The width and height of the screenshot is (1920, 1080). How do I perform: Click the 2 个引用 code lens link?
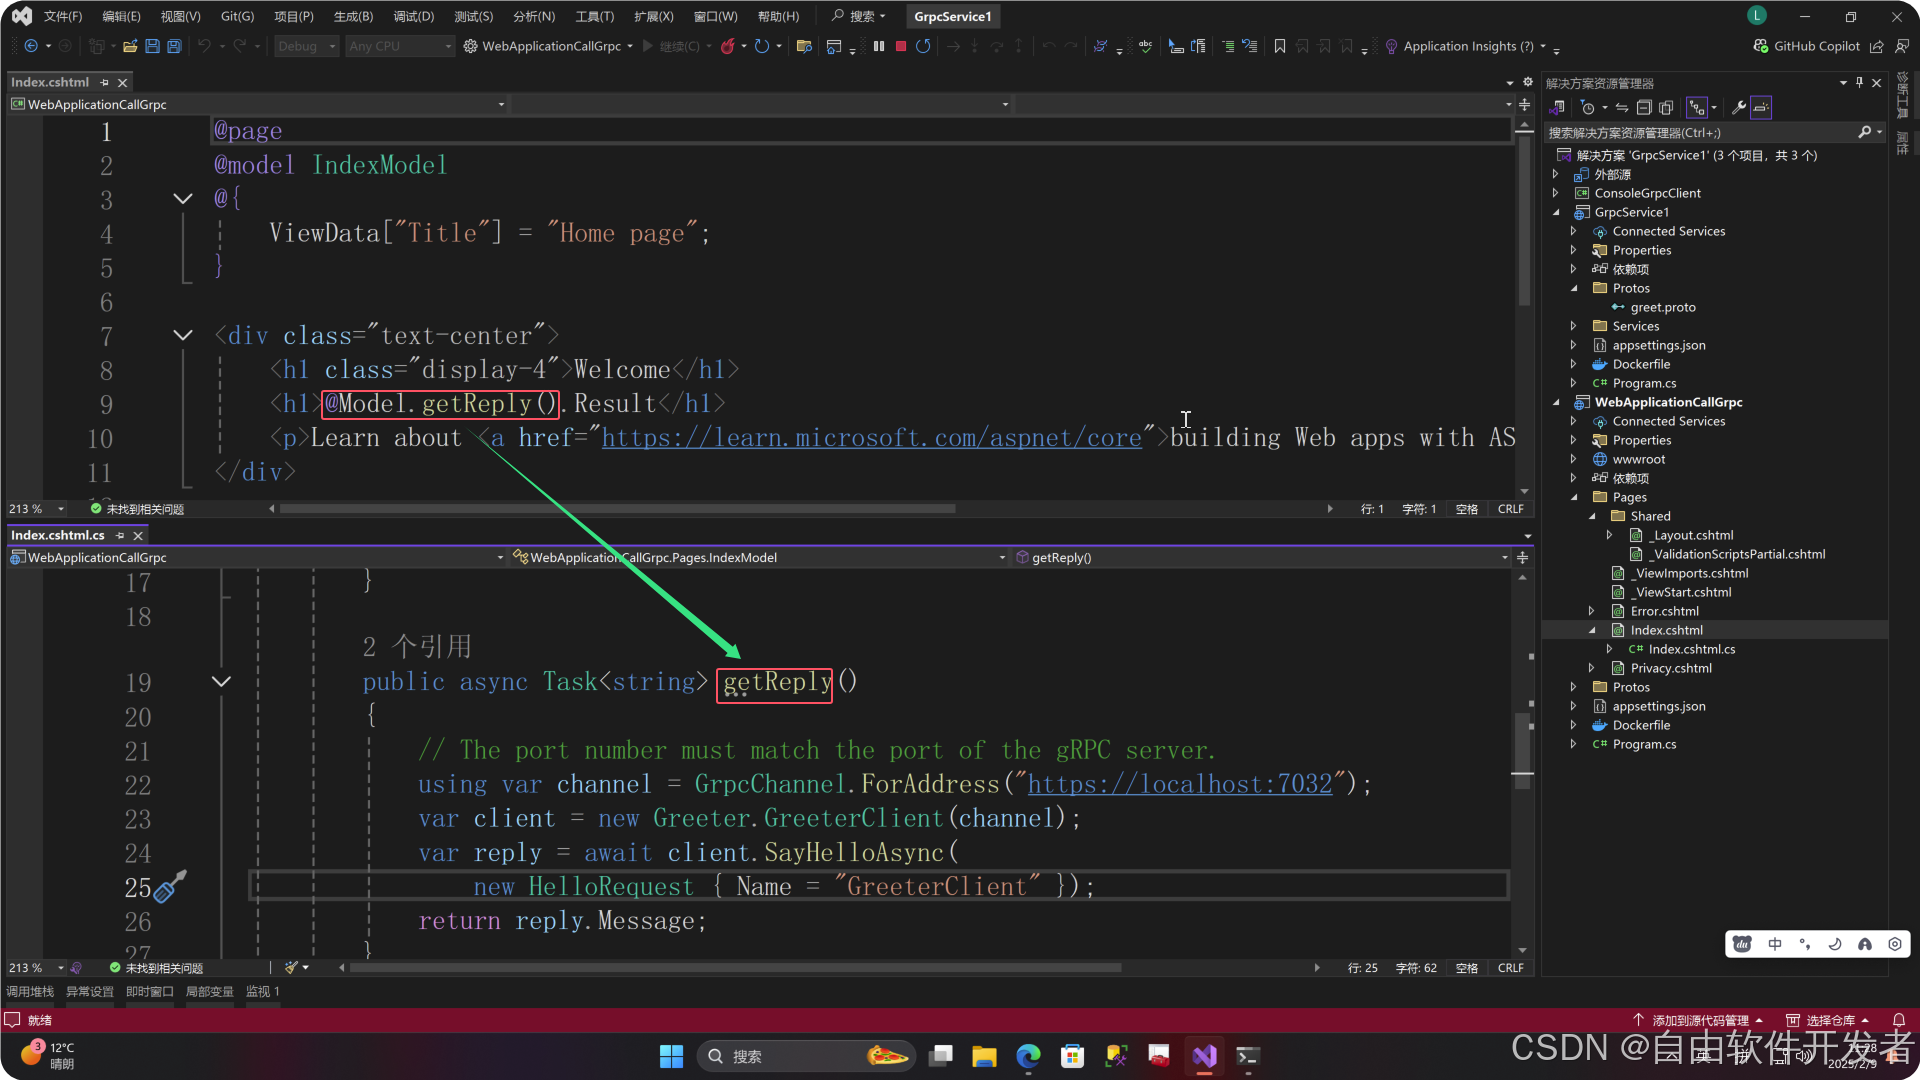click(x=416, y=647)
